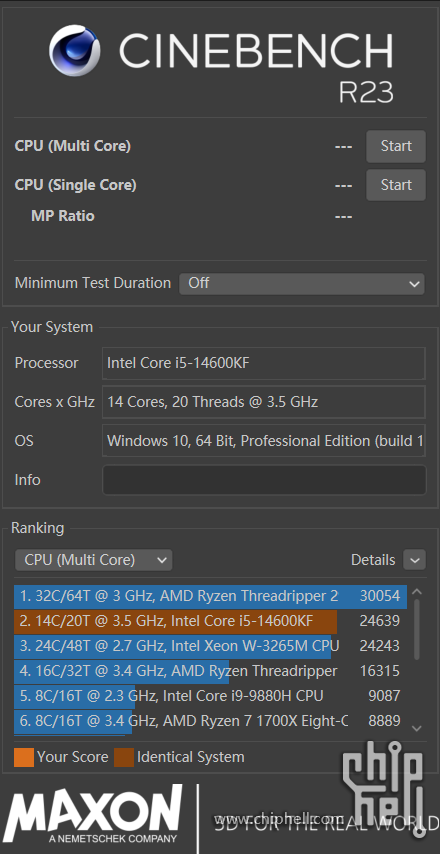Click the CPU (Multi Core) label
The image size is (440, 854).
72,146
